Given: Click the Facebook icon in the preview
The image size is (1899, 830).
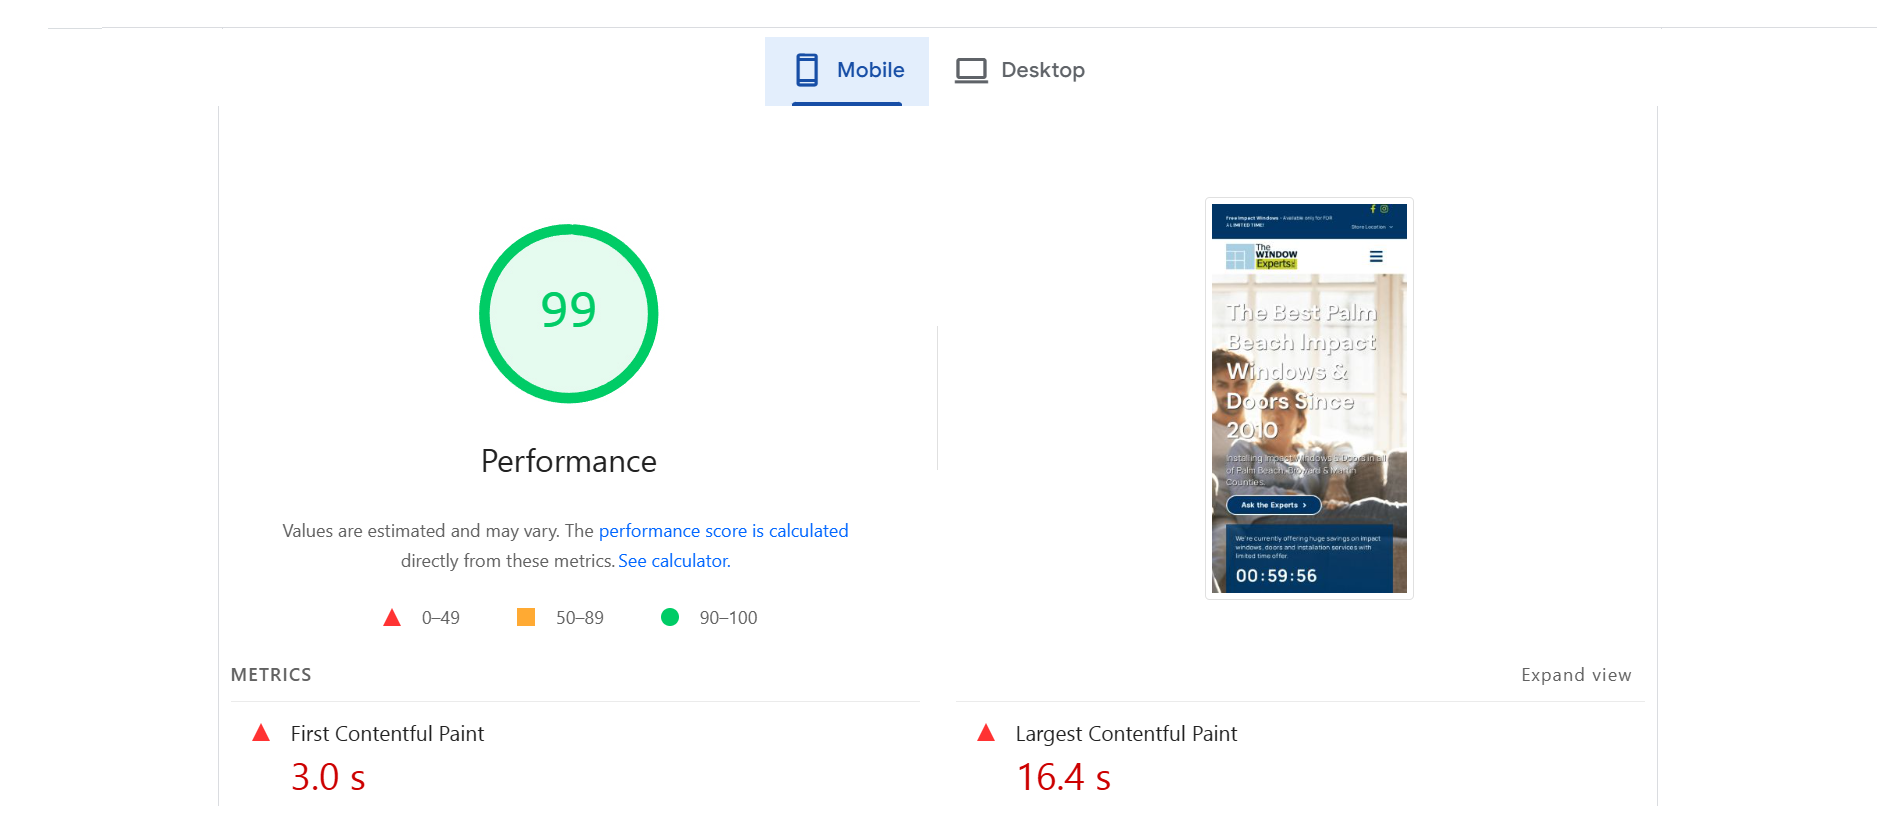Looking at the screenshot, I should coord(1373,209).
